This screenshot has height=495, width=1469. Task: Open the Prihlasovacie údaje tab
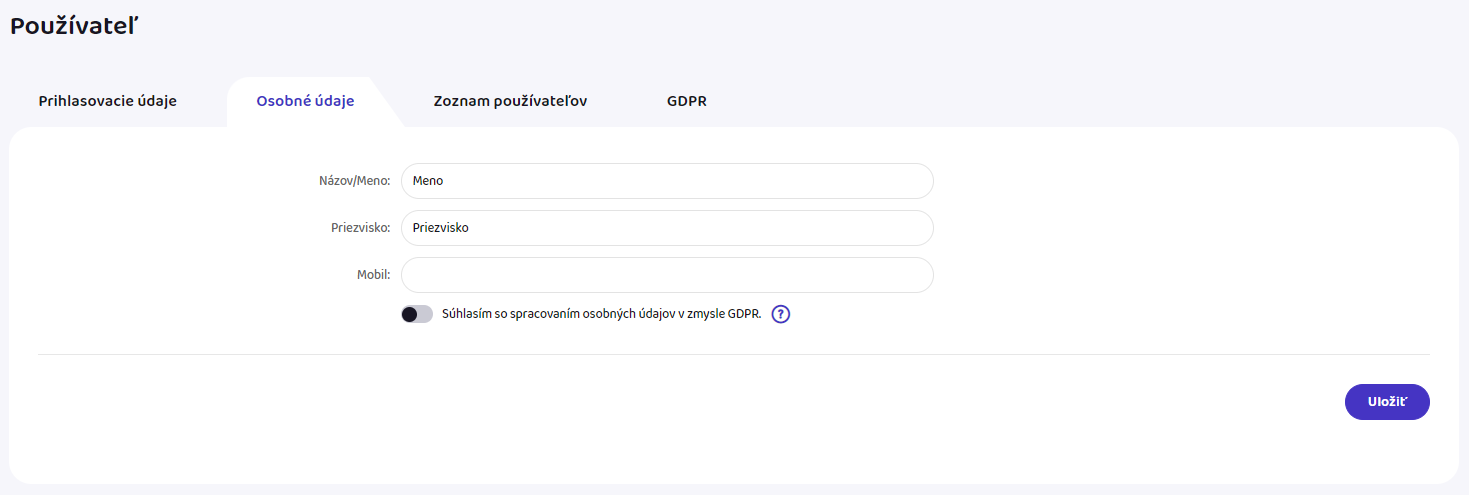(107, 101)
